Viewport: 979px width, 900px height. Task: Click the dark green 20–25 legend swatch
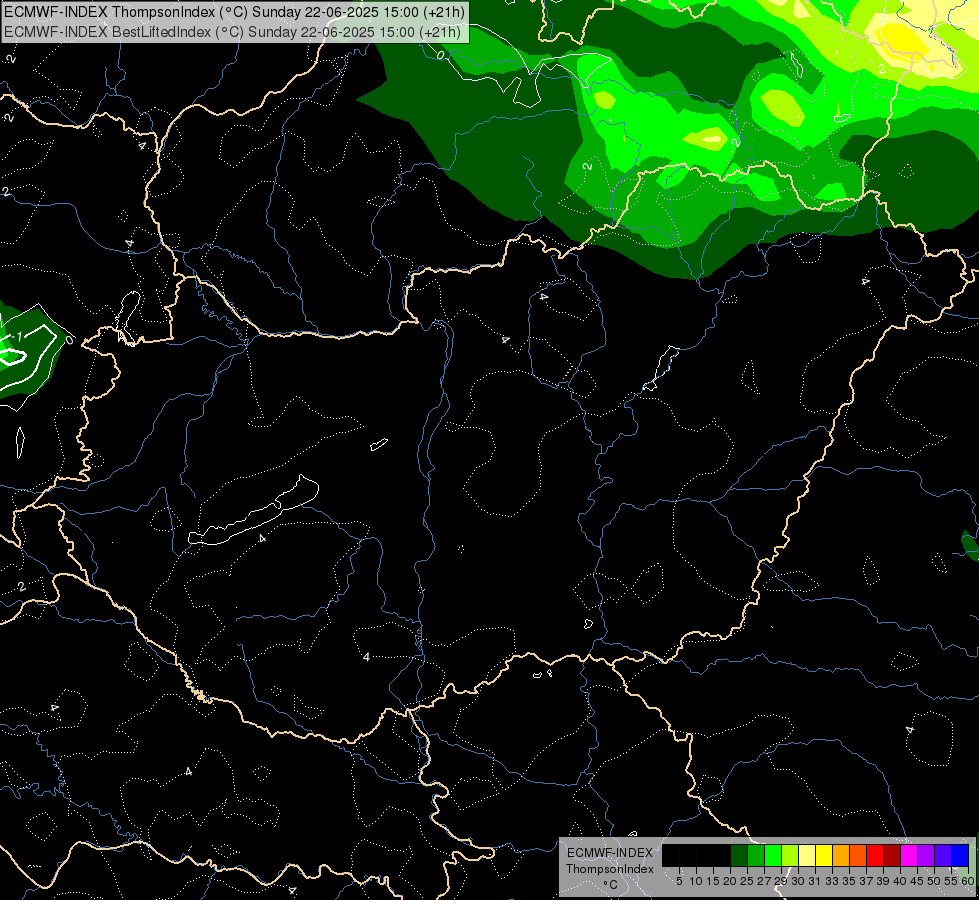point(739,855)
